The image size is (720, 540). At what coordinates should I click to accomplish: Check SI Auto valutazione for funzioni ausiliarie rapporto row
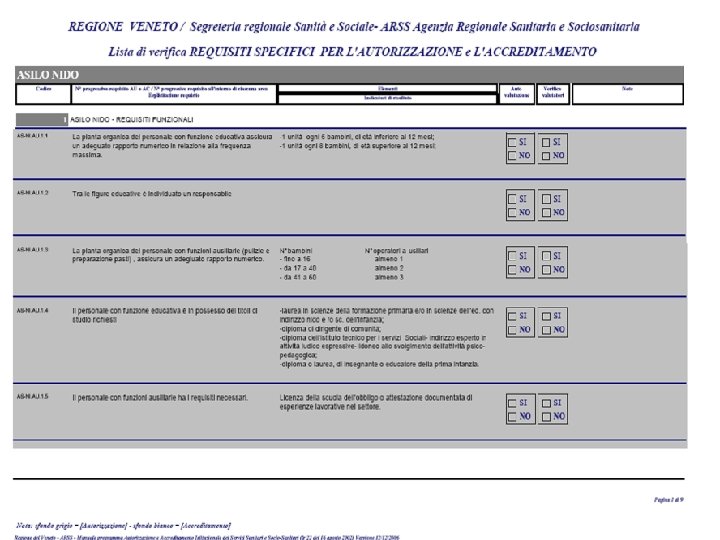(512, 256)
